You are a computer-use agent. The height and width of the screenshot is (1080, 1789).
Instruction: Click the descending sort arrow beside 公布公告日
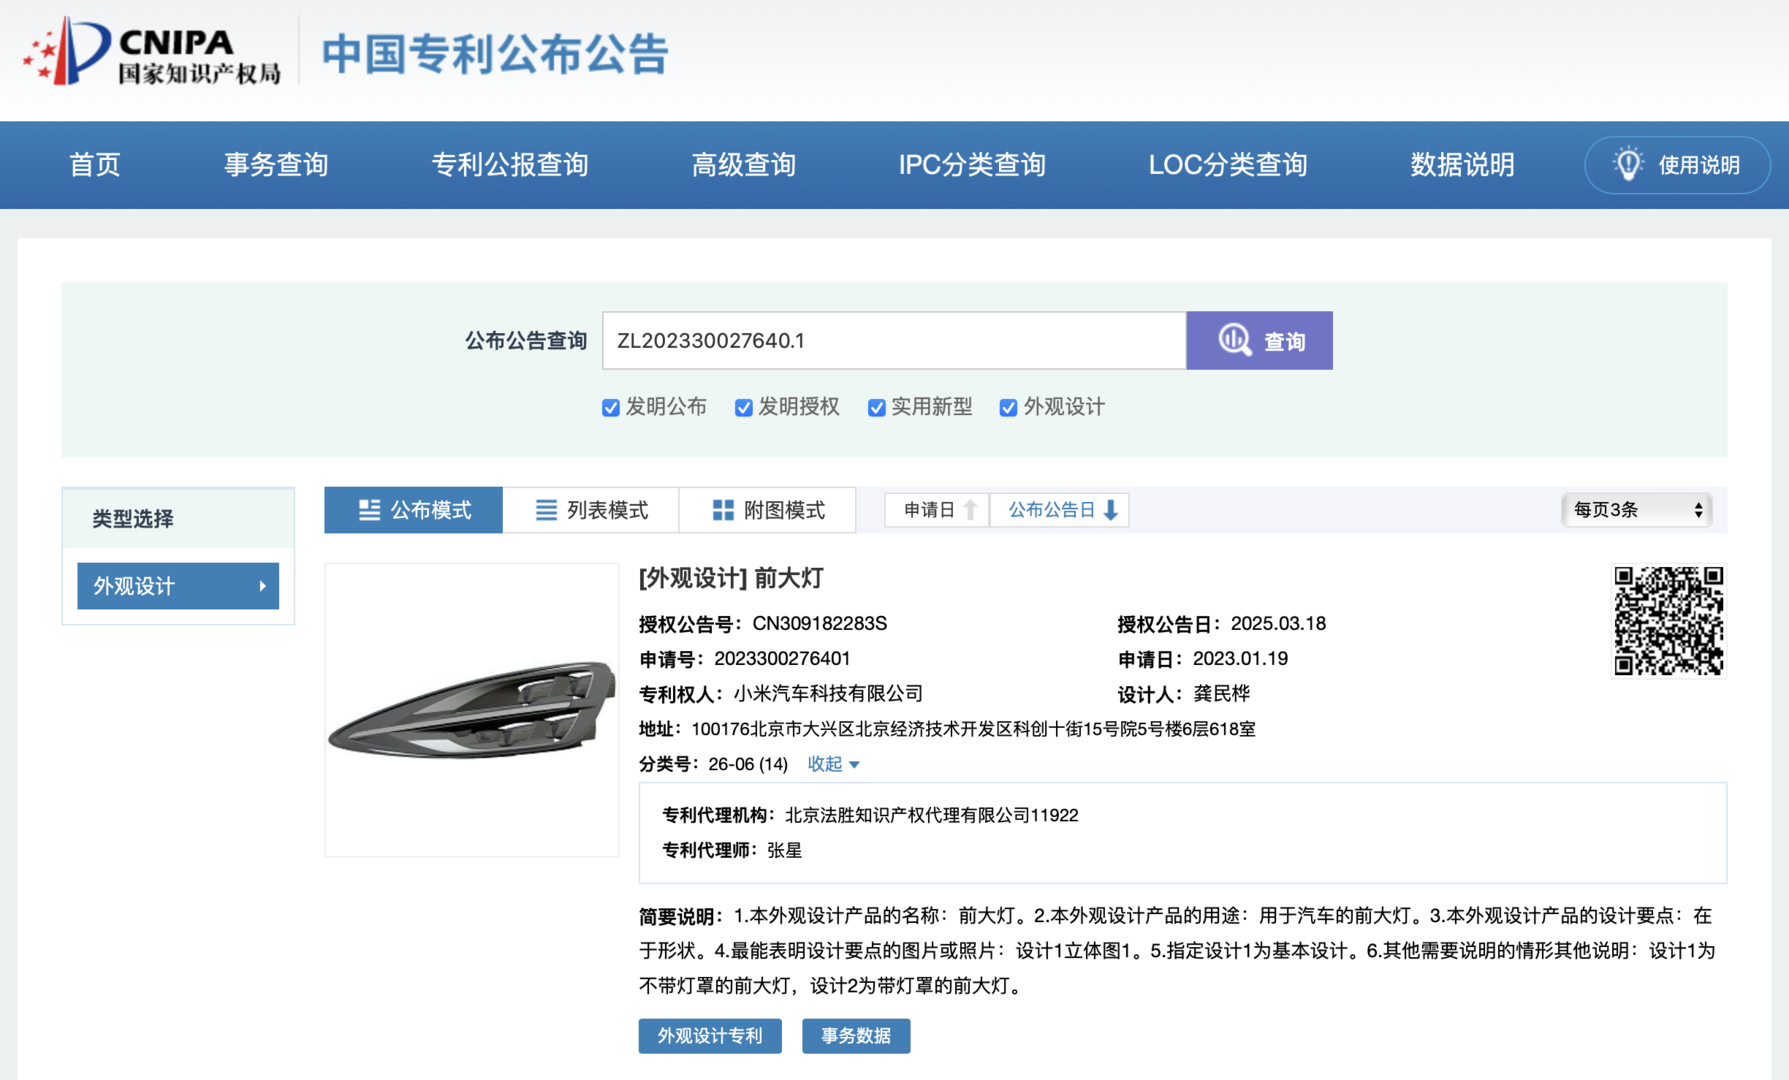(x=1110, y=510)
